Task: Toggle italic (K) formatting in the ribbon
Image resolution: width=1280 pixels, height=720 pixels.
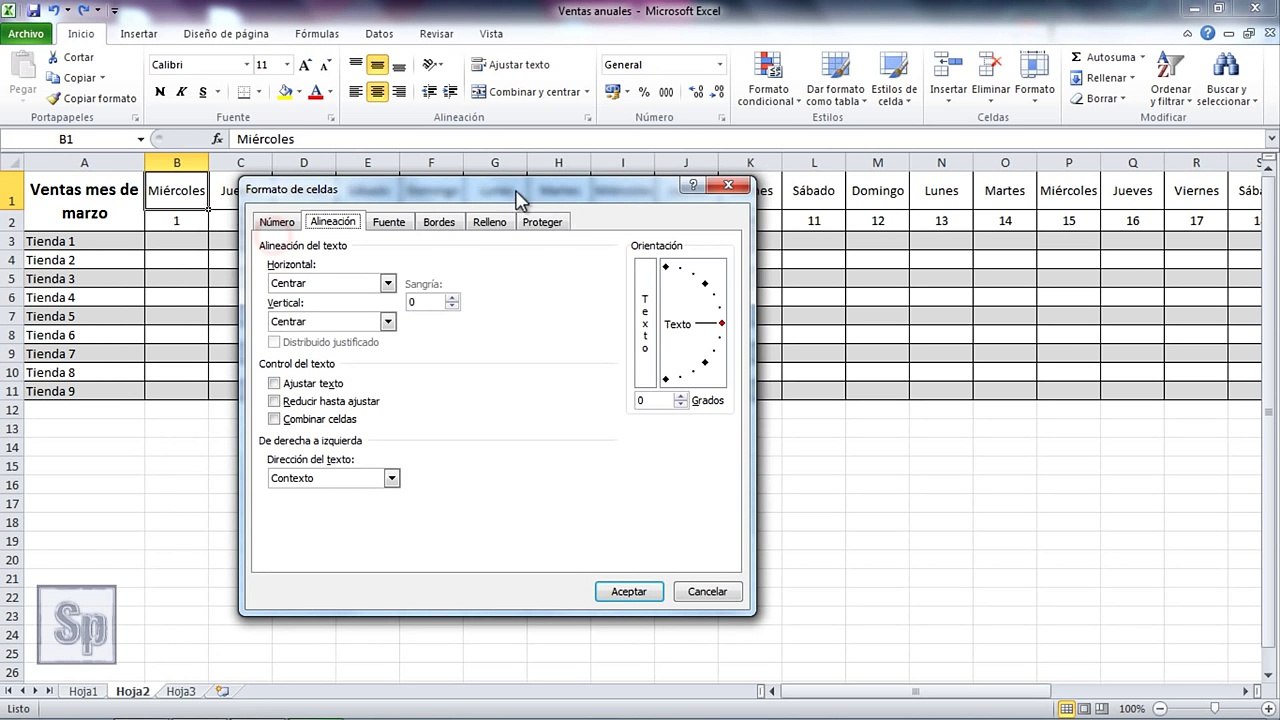Action: 181,92
